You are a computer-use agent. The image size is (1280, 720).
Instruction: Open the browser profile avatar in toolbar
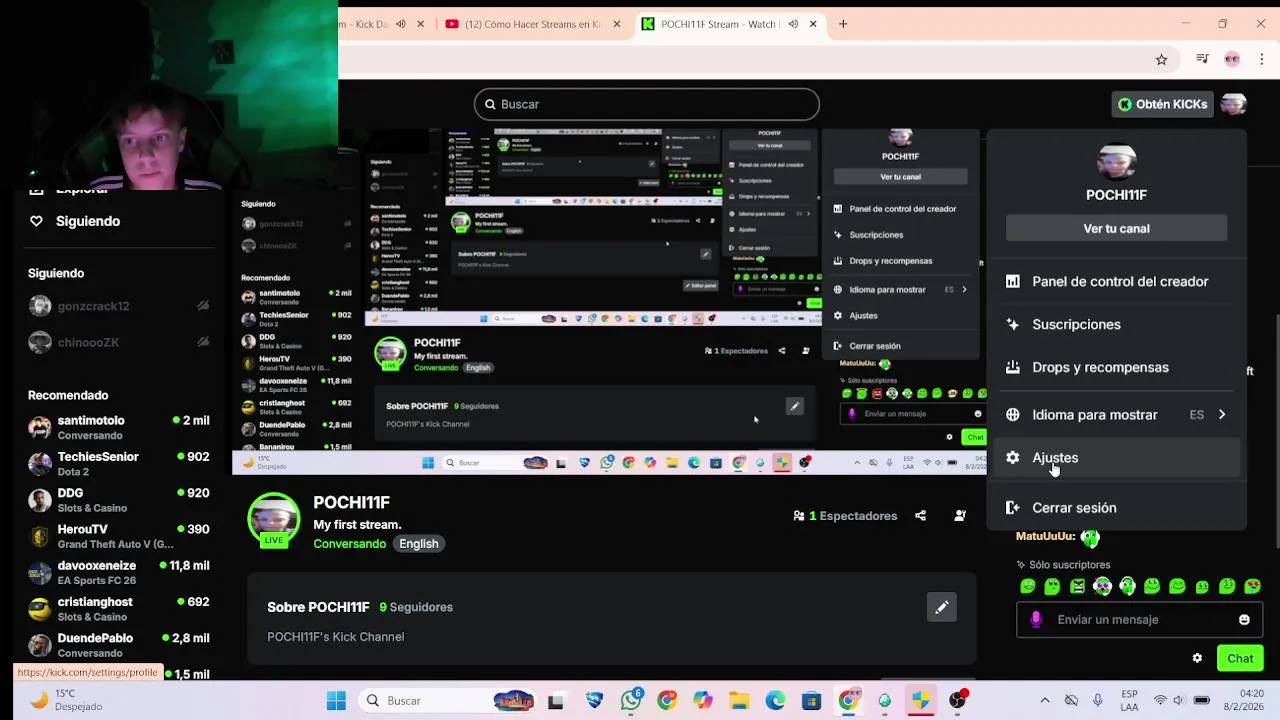pyautogui.click(x=1232, y=60)
